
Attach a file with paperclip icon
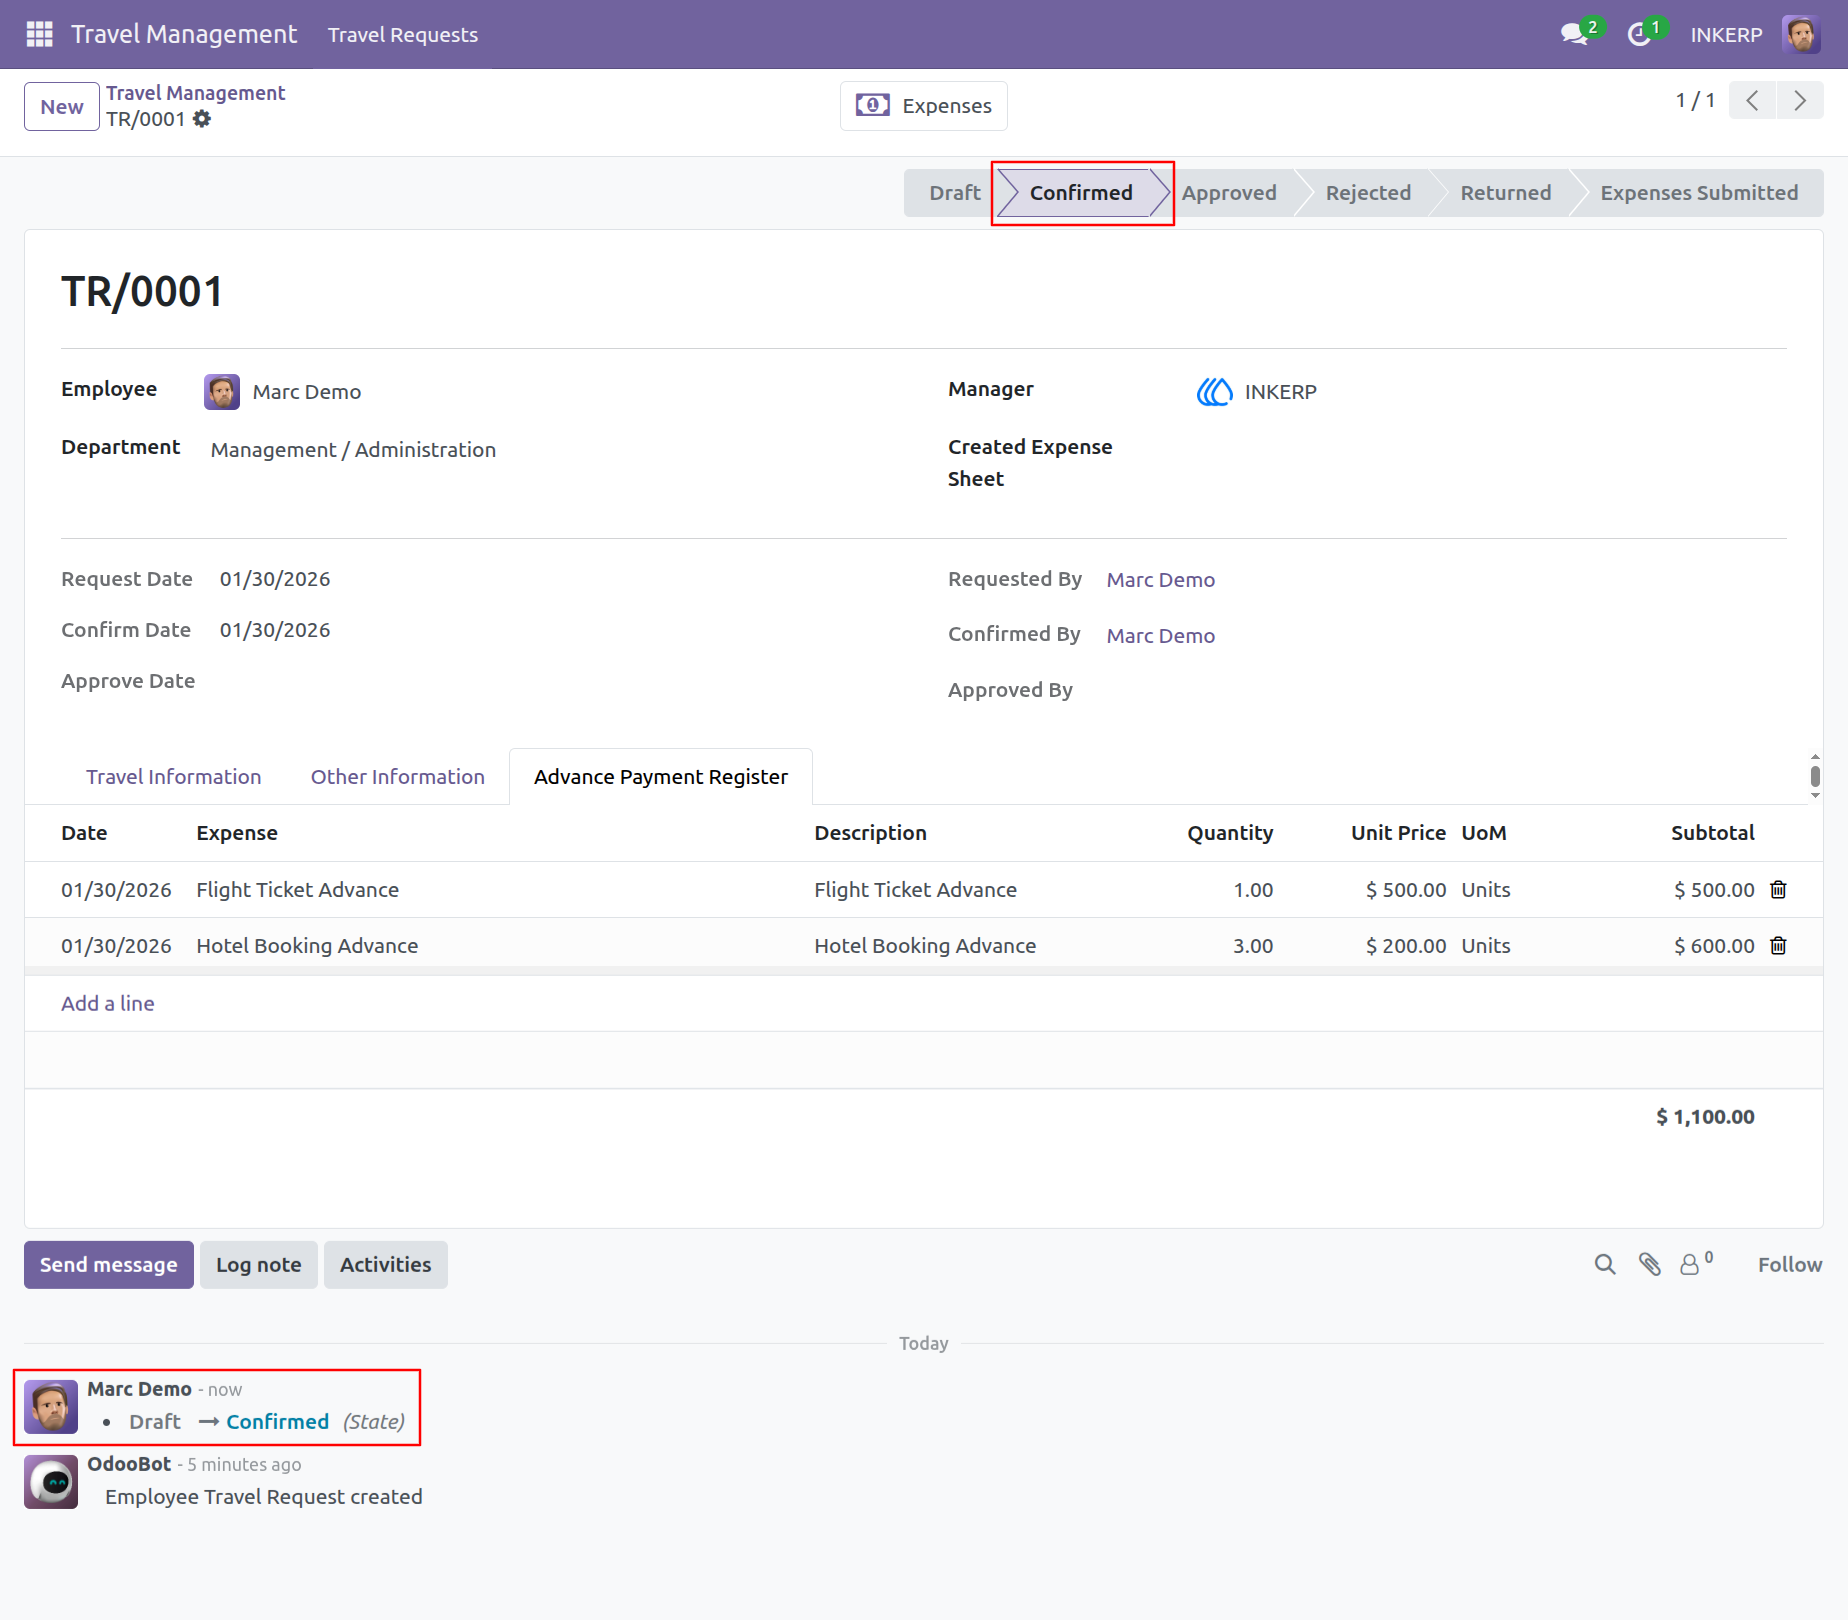click(x=1649, y=1264)
